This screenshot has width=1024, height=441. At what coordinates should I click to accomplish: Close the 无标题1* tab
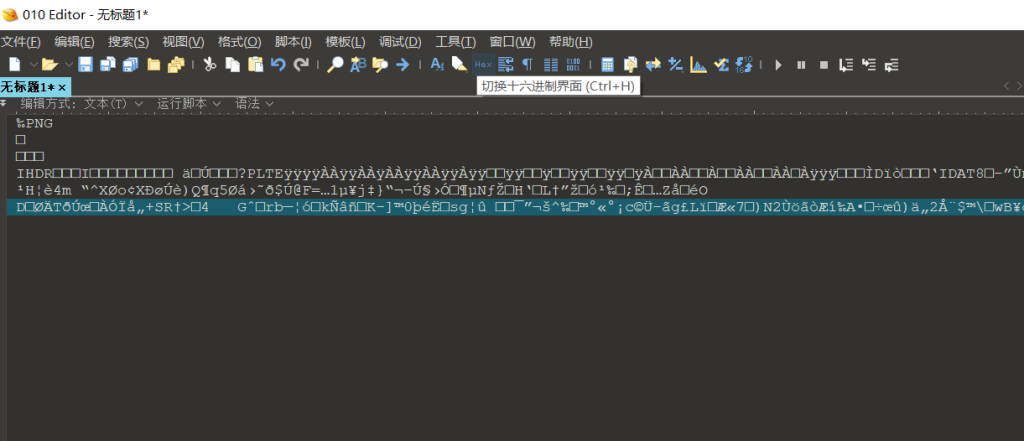[x=62, y=87]
